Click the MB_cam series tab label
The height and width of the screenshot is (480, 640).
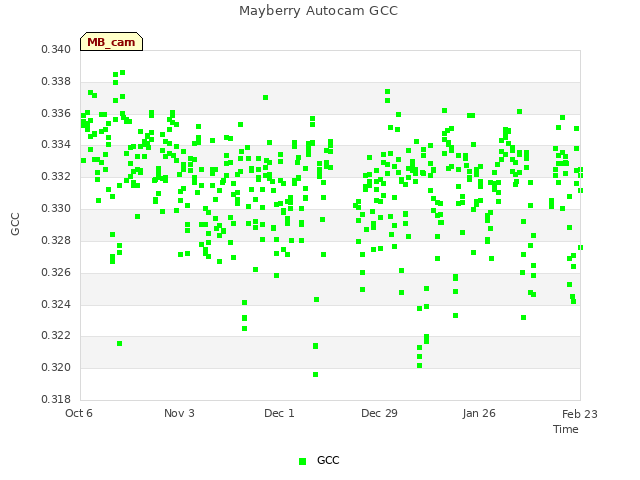point(111,42)
